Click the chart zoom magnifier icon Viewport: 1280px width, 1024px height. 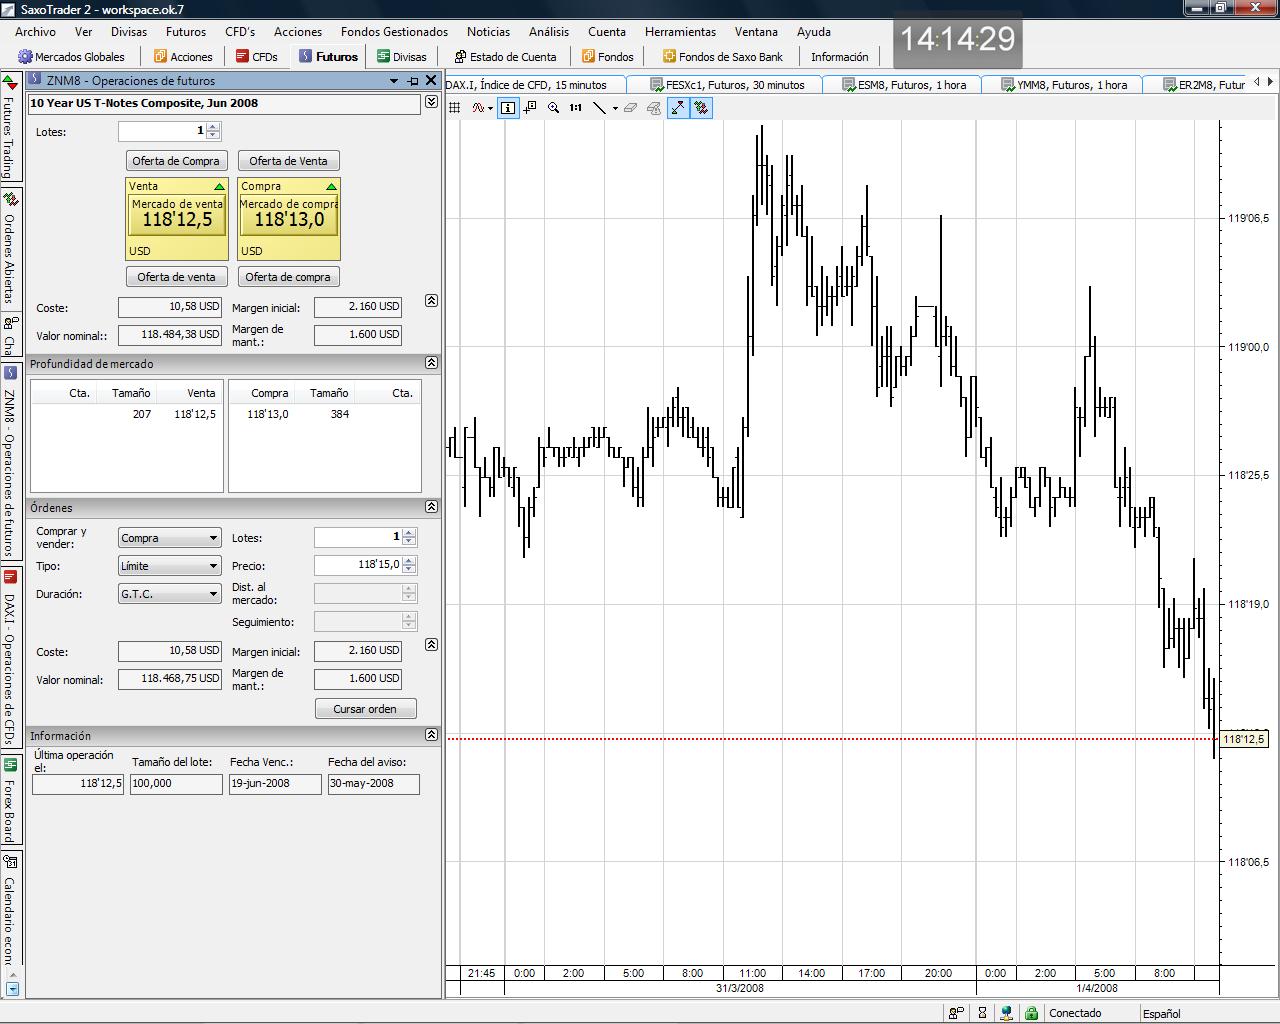(553, 108)
